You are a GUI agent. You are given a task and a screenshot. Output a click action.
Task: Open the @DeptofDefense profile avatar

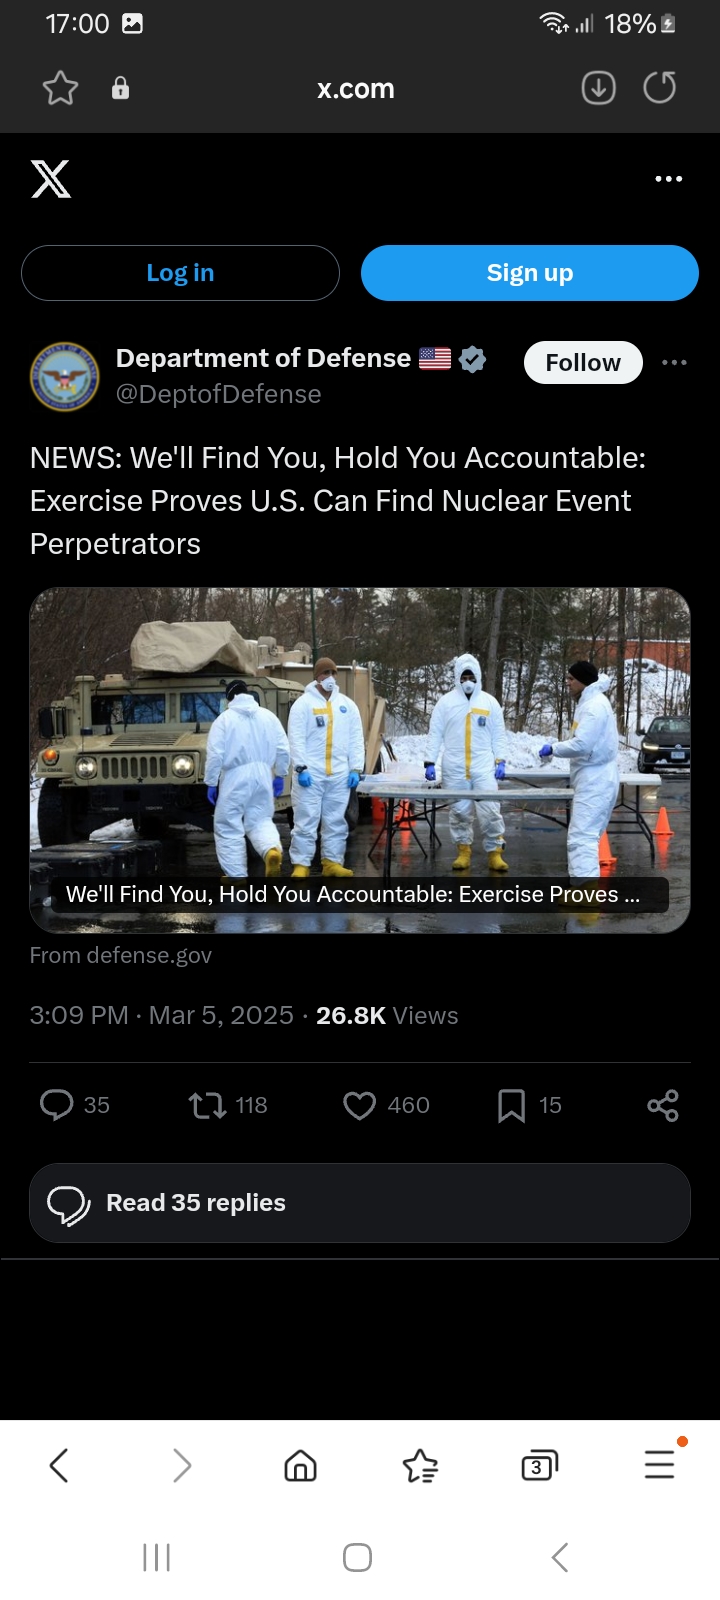tap(65, 376)
